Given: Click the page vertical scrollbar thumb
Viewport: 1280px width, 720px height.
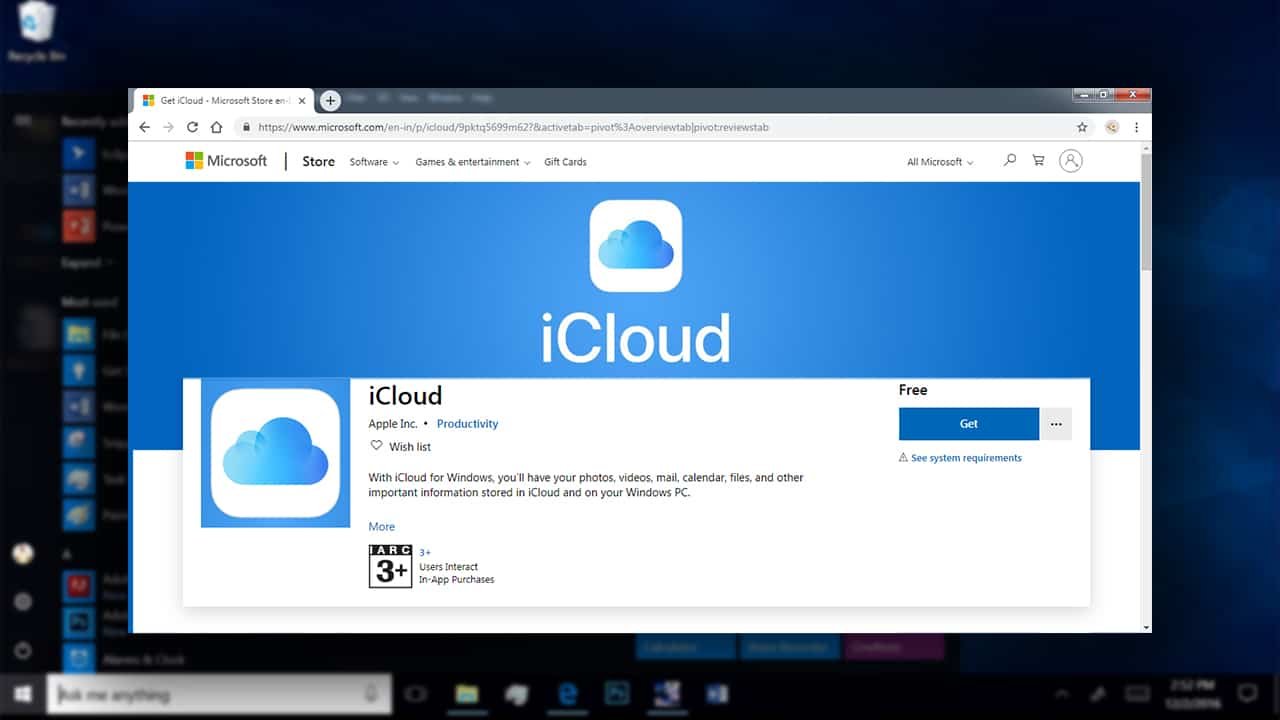Looking at the screenshot, I should pyautogui.click(x=1146, y=212).
